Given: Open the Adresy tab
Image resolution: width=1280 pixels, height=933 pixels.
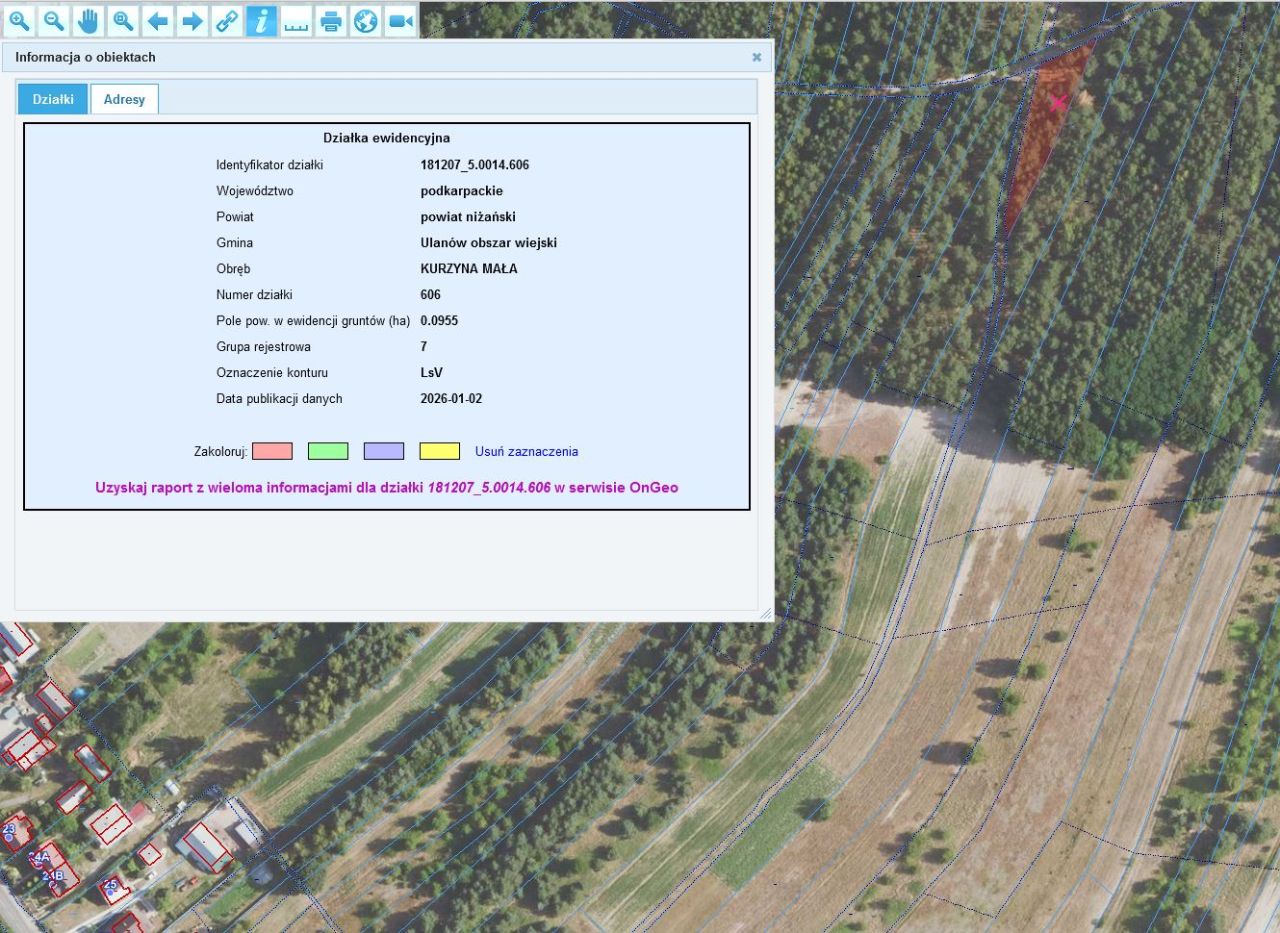Looking at the screenshot, I should click(x=124, y=99).
